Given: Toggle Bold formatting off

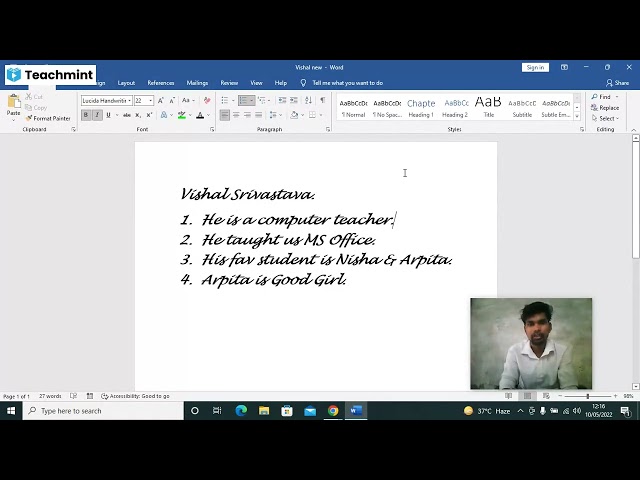Looking at the screenshot, I should click(86, 116).
